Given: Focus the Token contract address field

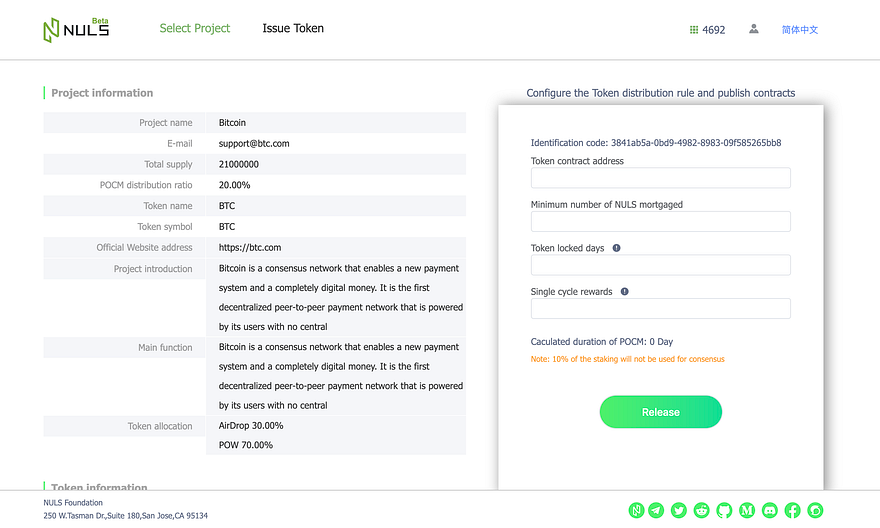Looking at the screenshot, I should pos(661,178).
